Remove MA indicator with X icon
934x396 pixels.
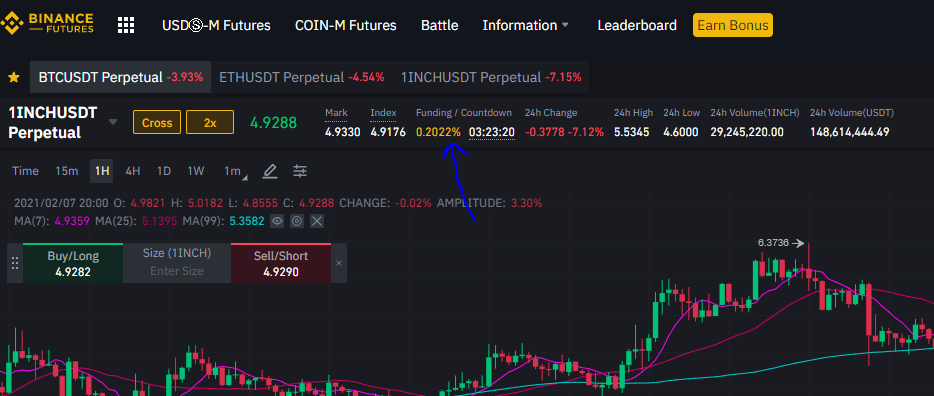[x=317, y=221]
